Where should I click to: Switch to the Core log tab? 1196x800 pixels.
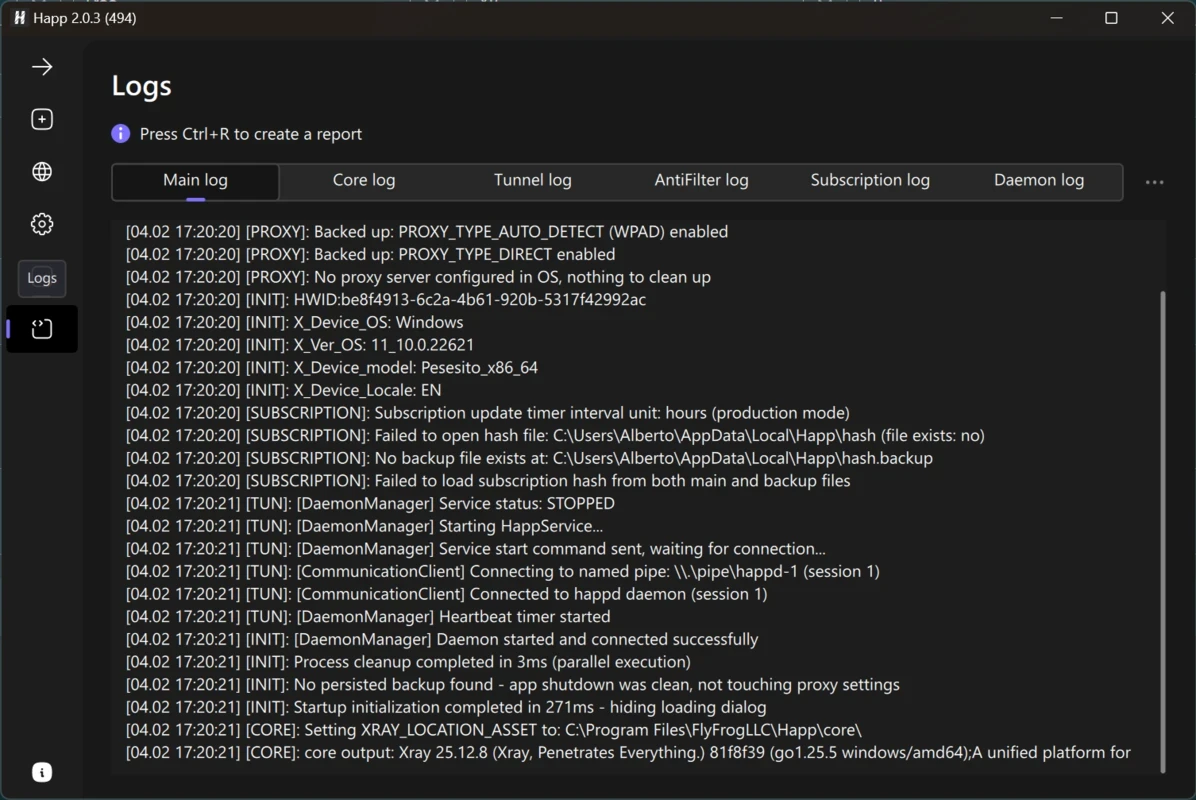point(364,181)
